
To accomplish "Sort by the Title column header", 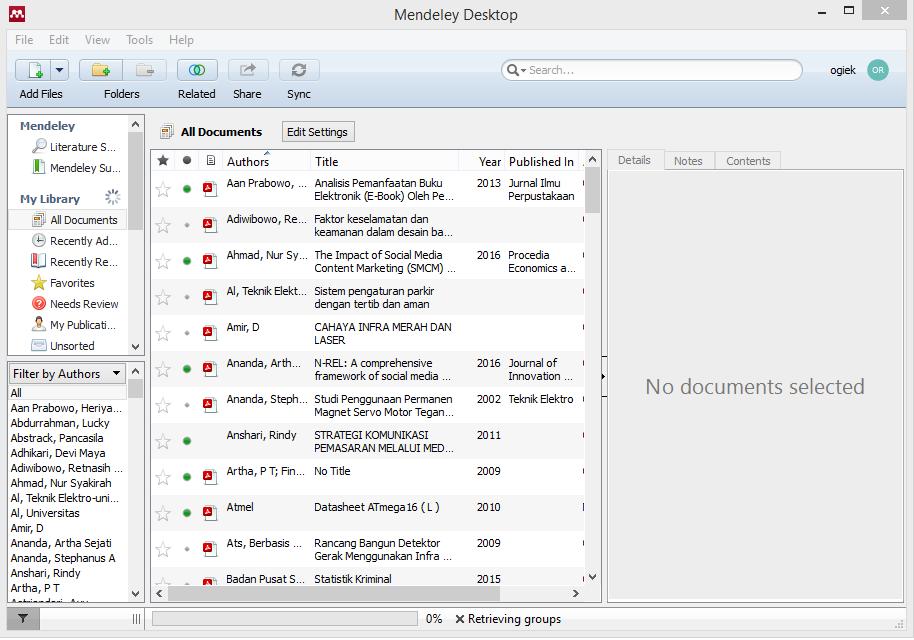I will click(x=385, y=161).
